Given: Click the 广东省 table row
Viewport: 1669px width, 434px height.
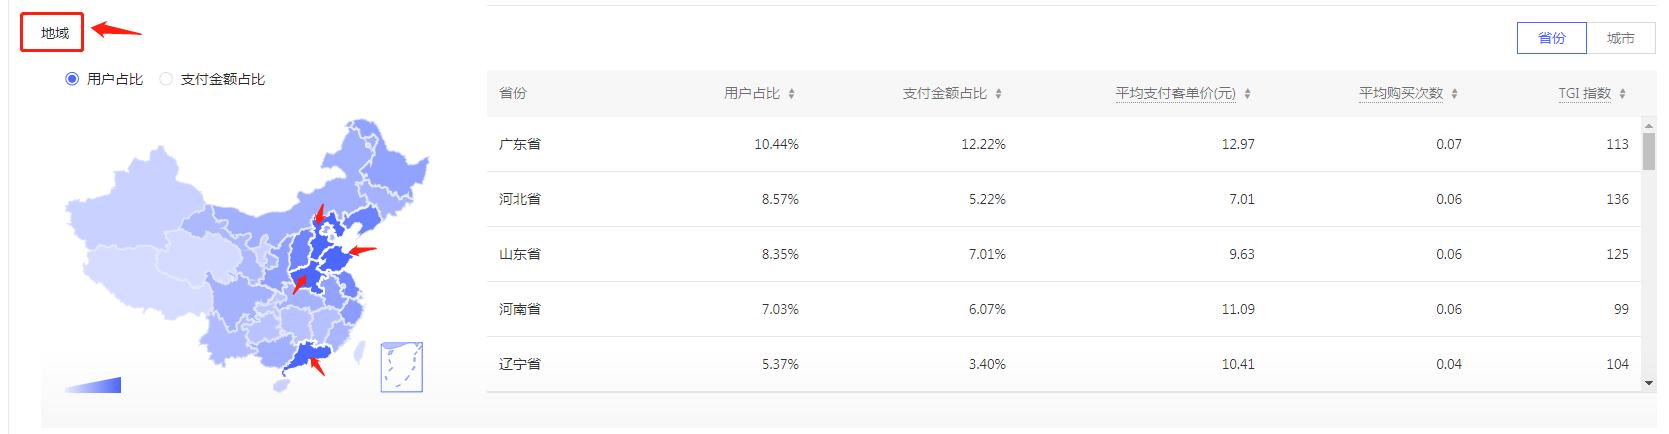Looking at the screenshot, I should pos(1064,144).
